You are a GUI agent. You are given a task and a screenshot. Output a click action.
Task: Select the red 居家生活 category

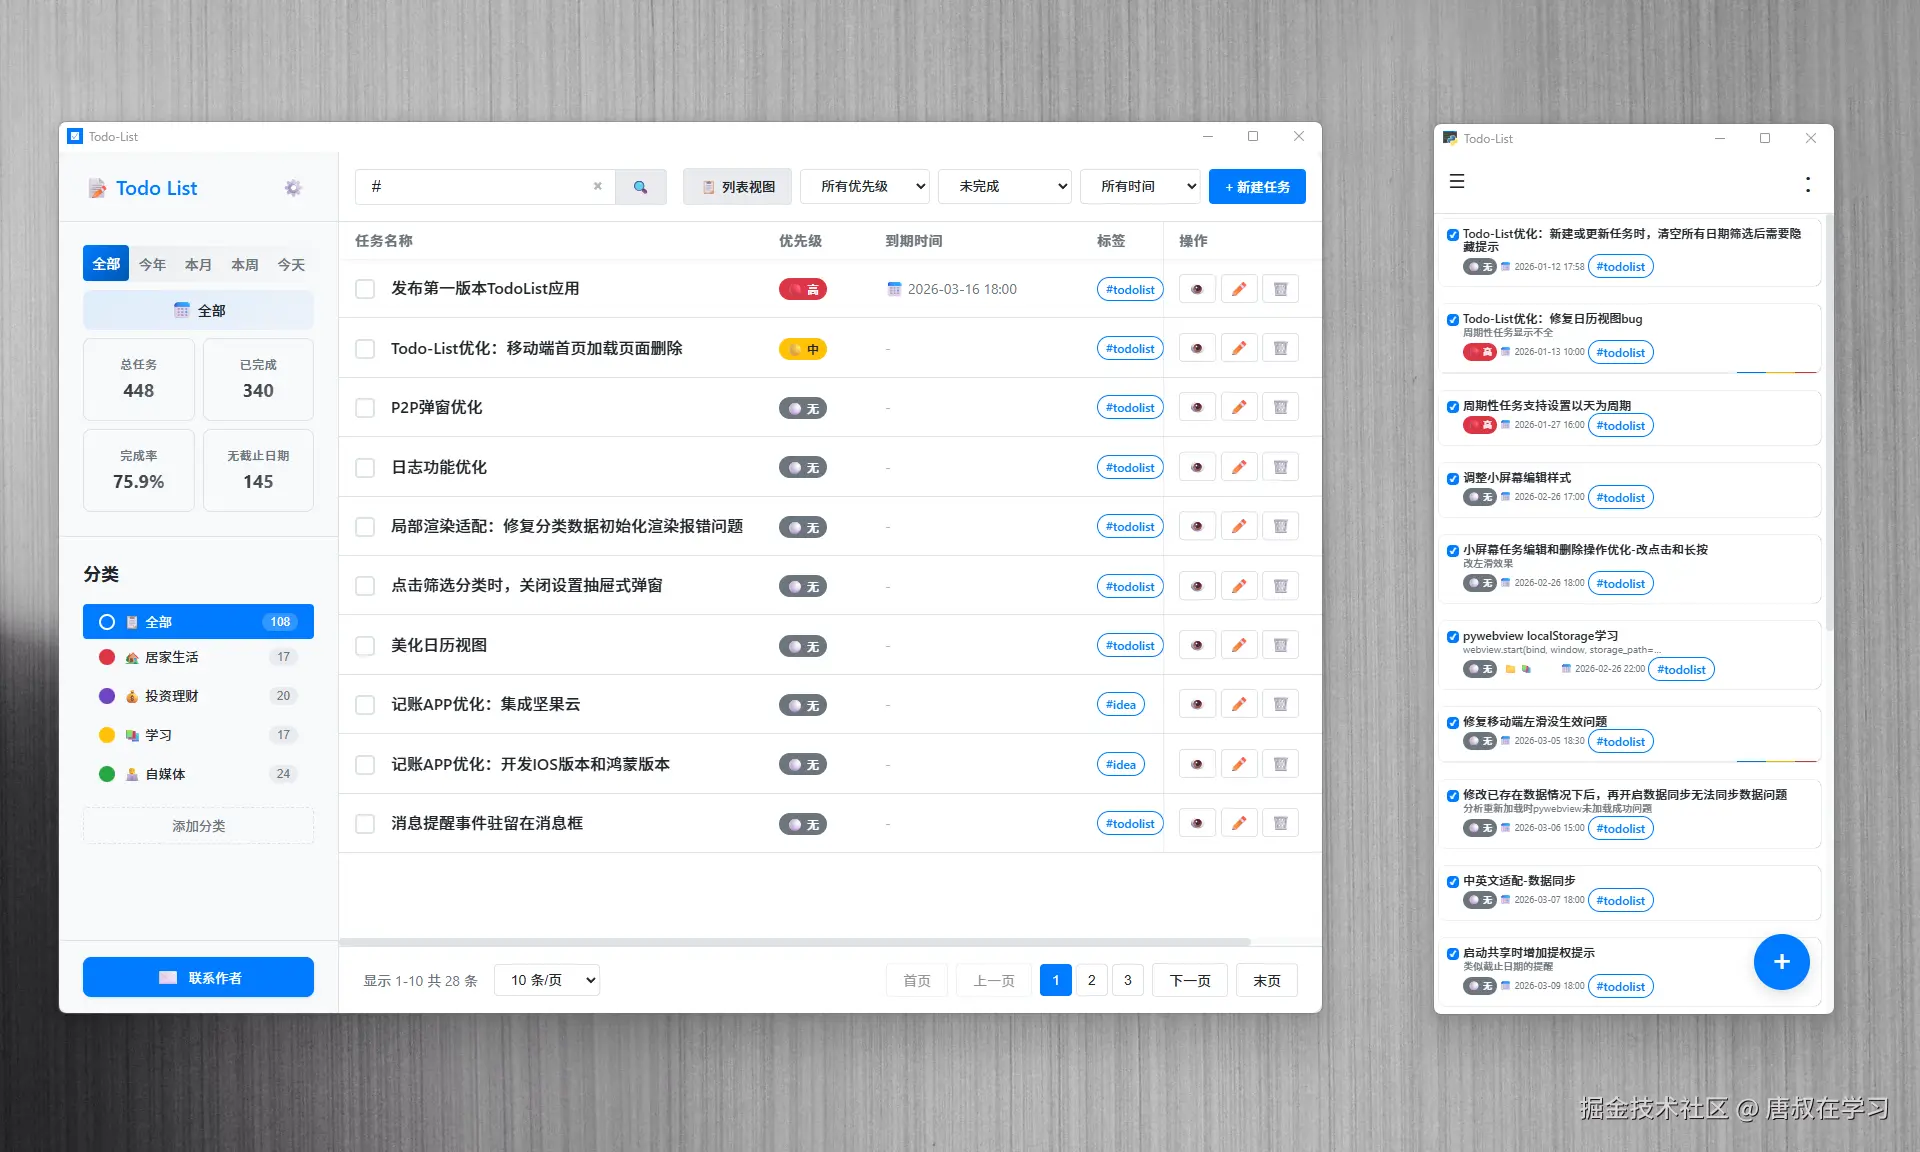[x=171, y=657]
